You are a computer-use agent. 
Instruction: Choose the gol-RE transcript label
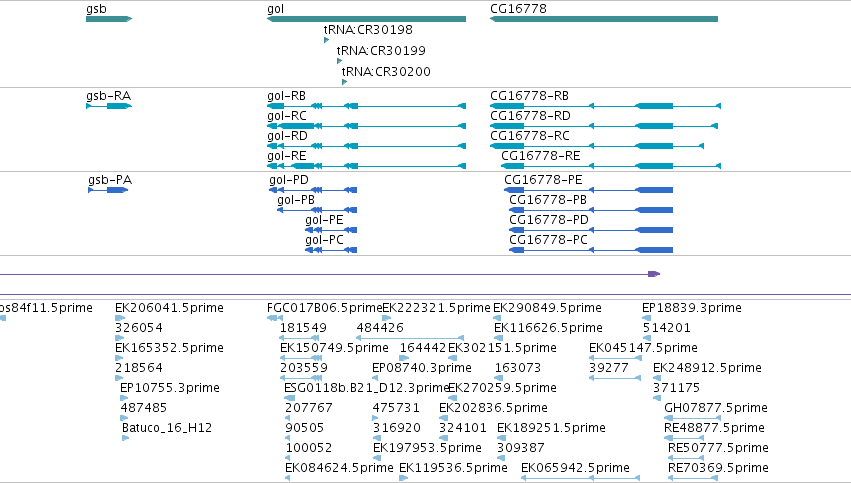287,156
